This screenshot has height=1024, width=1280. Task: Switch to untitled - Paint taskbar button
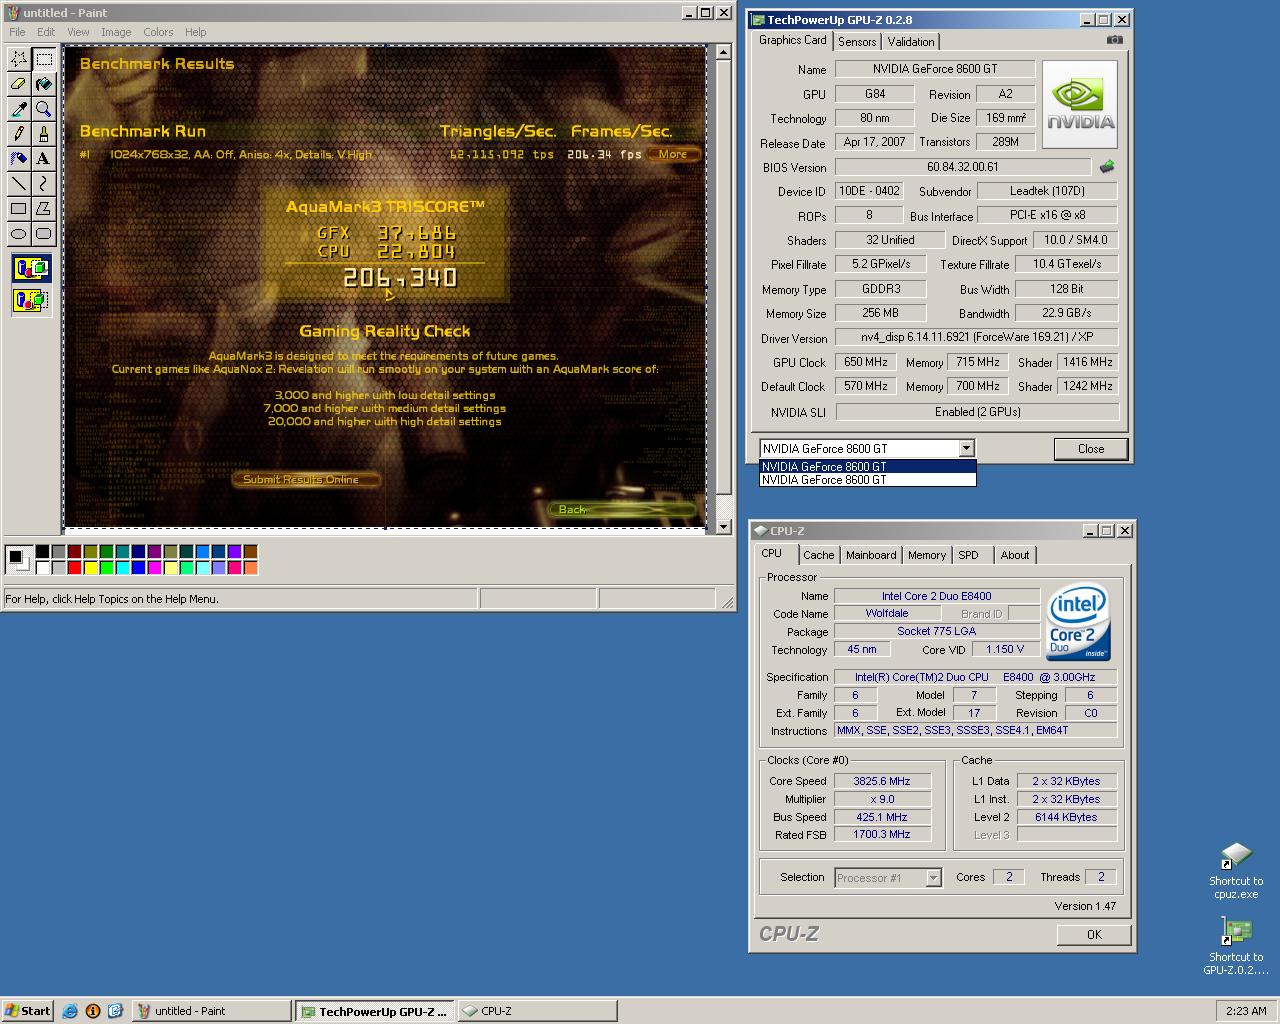(x=211, y=1011)
